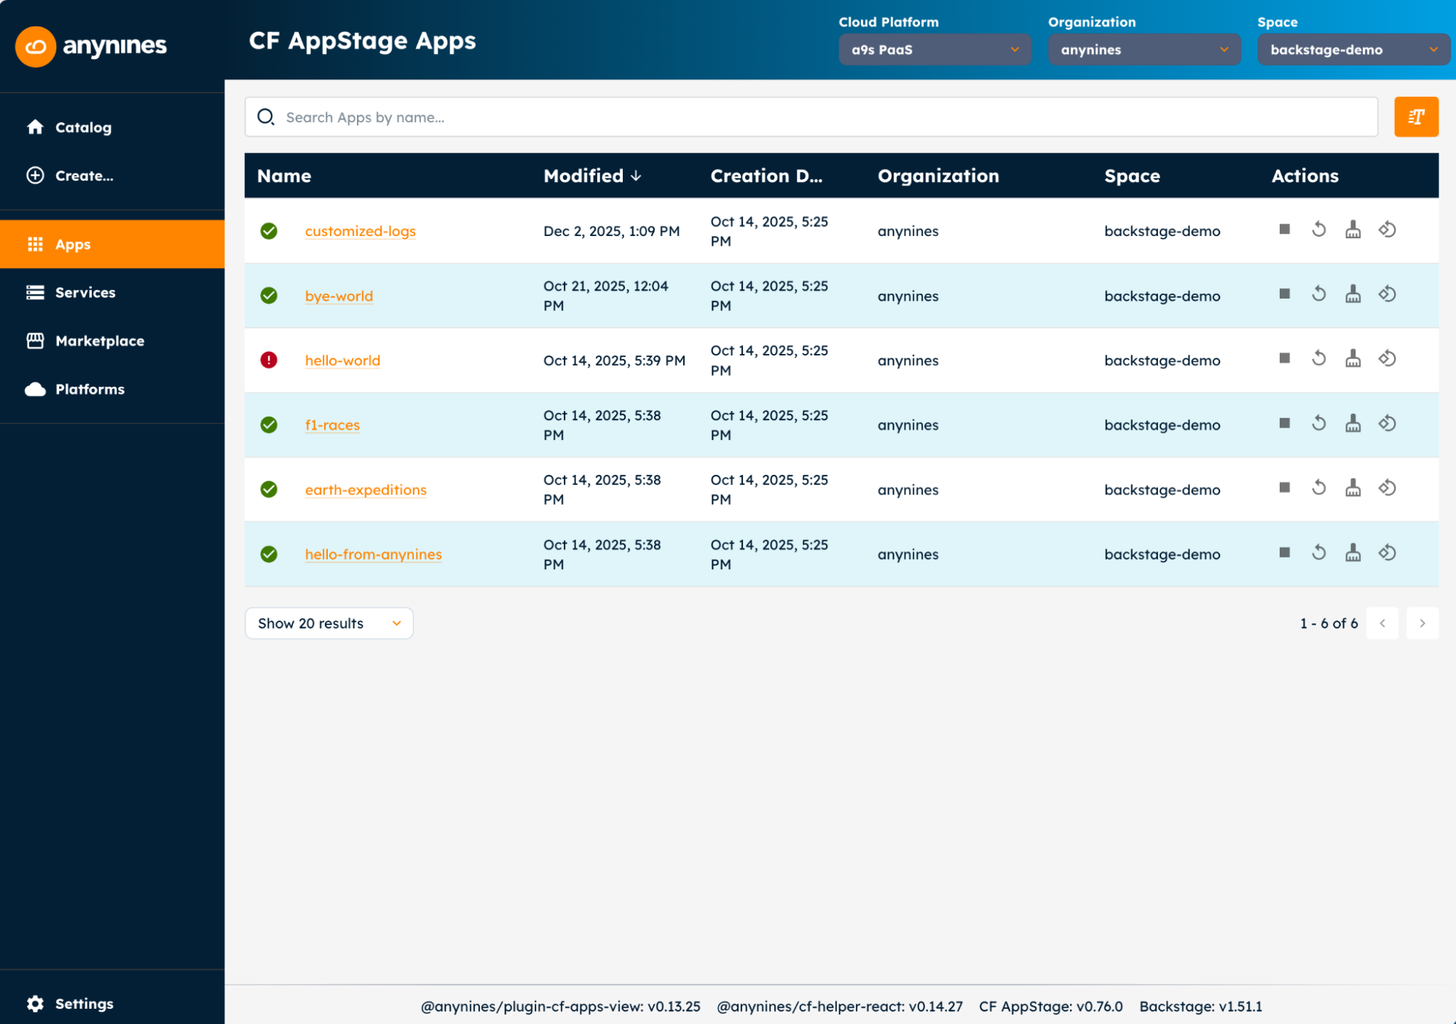The image size is (1456, 1024).
Task: Click the diamond-rotate icon for customized-logs
Action: [1387, 230]
